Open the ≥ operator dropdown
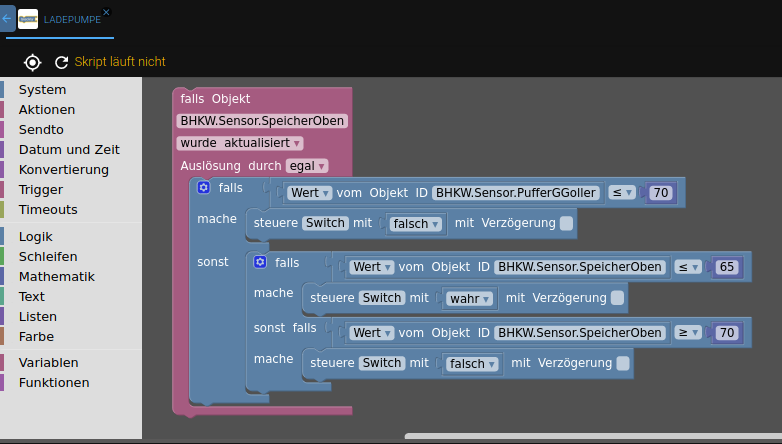 point(688,333)
